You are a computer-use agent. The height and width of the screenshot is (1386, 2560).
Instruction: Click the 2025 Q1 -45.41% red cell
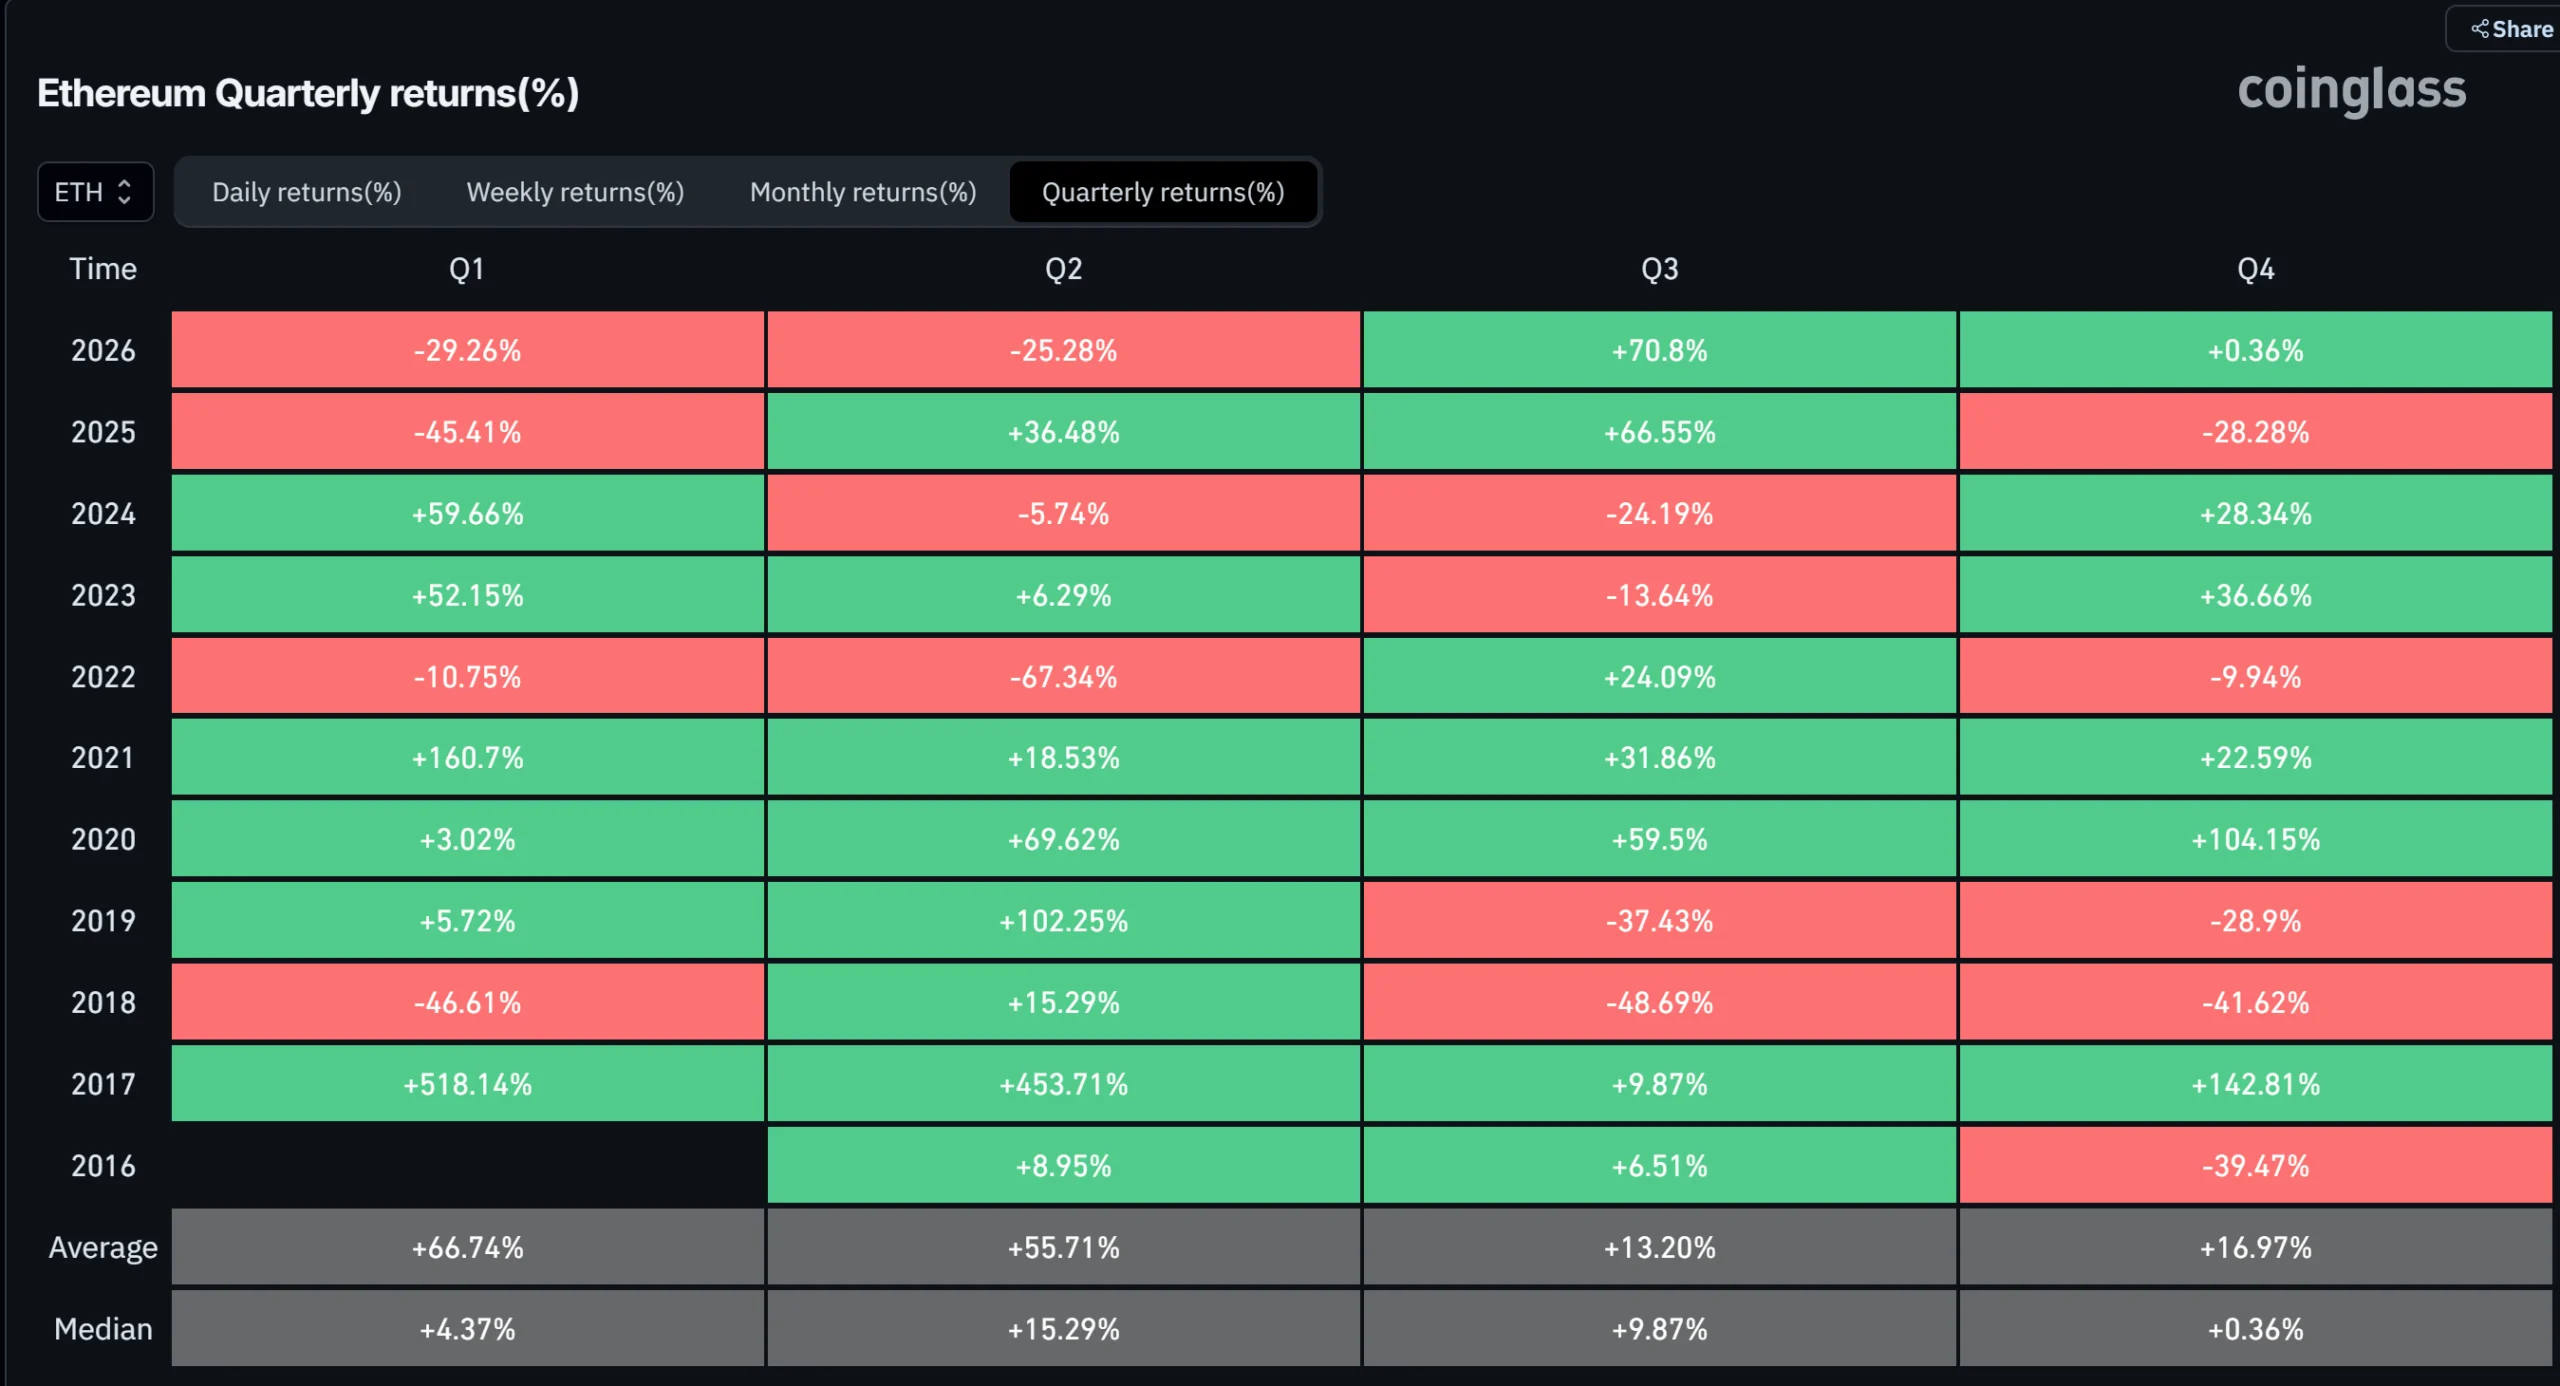click(x=467, y=432)
